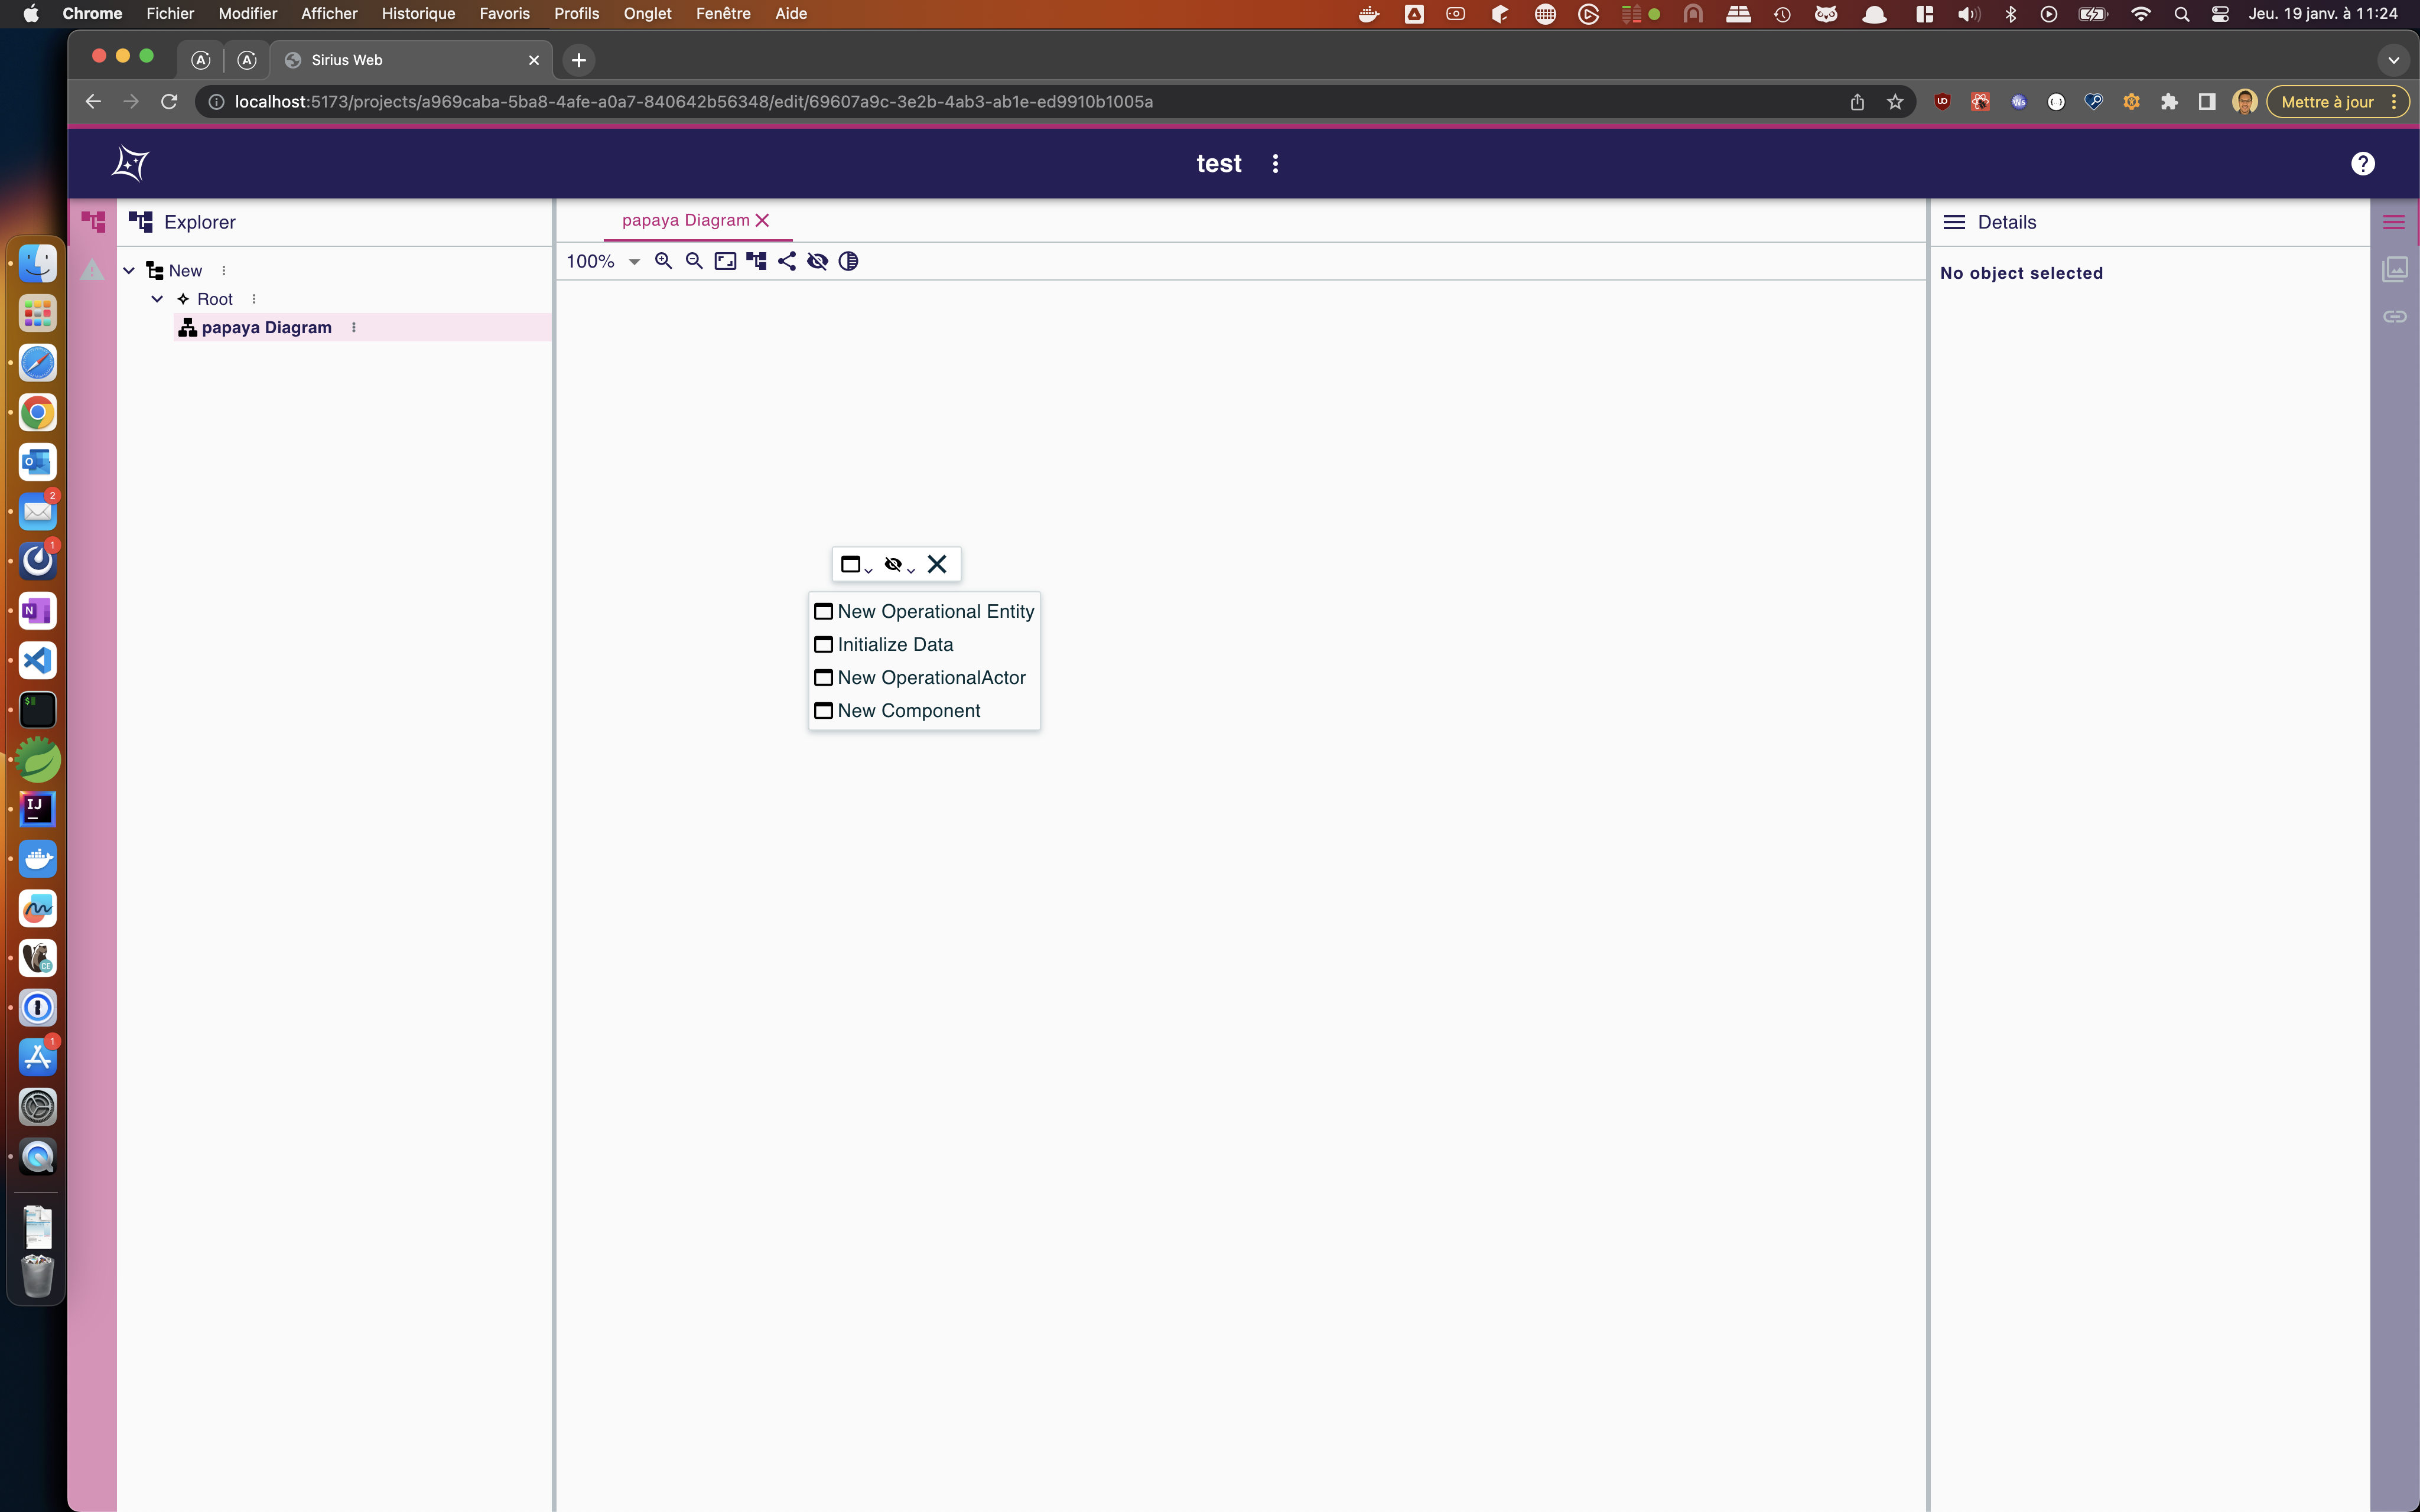Toggle the faded elements half-circle icon

848,261
